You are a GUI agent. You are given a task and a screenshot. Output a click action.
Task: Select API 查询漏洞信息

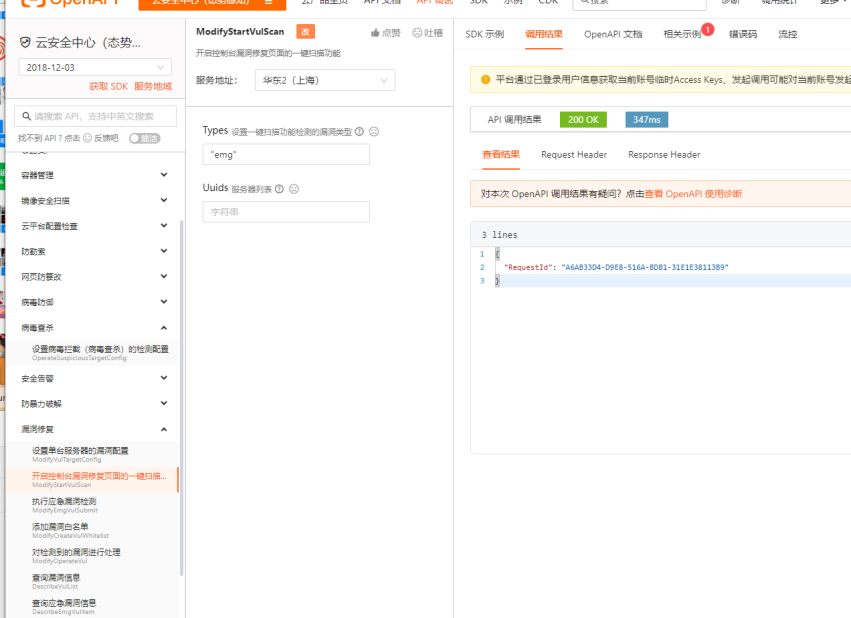click(x=92, y=582)
